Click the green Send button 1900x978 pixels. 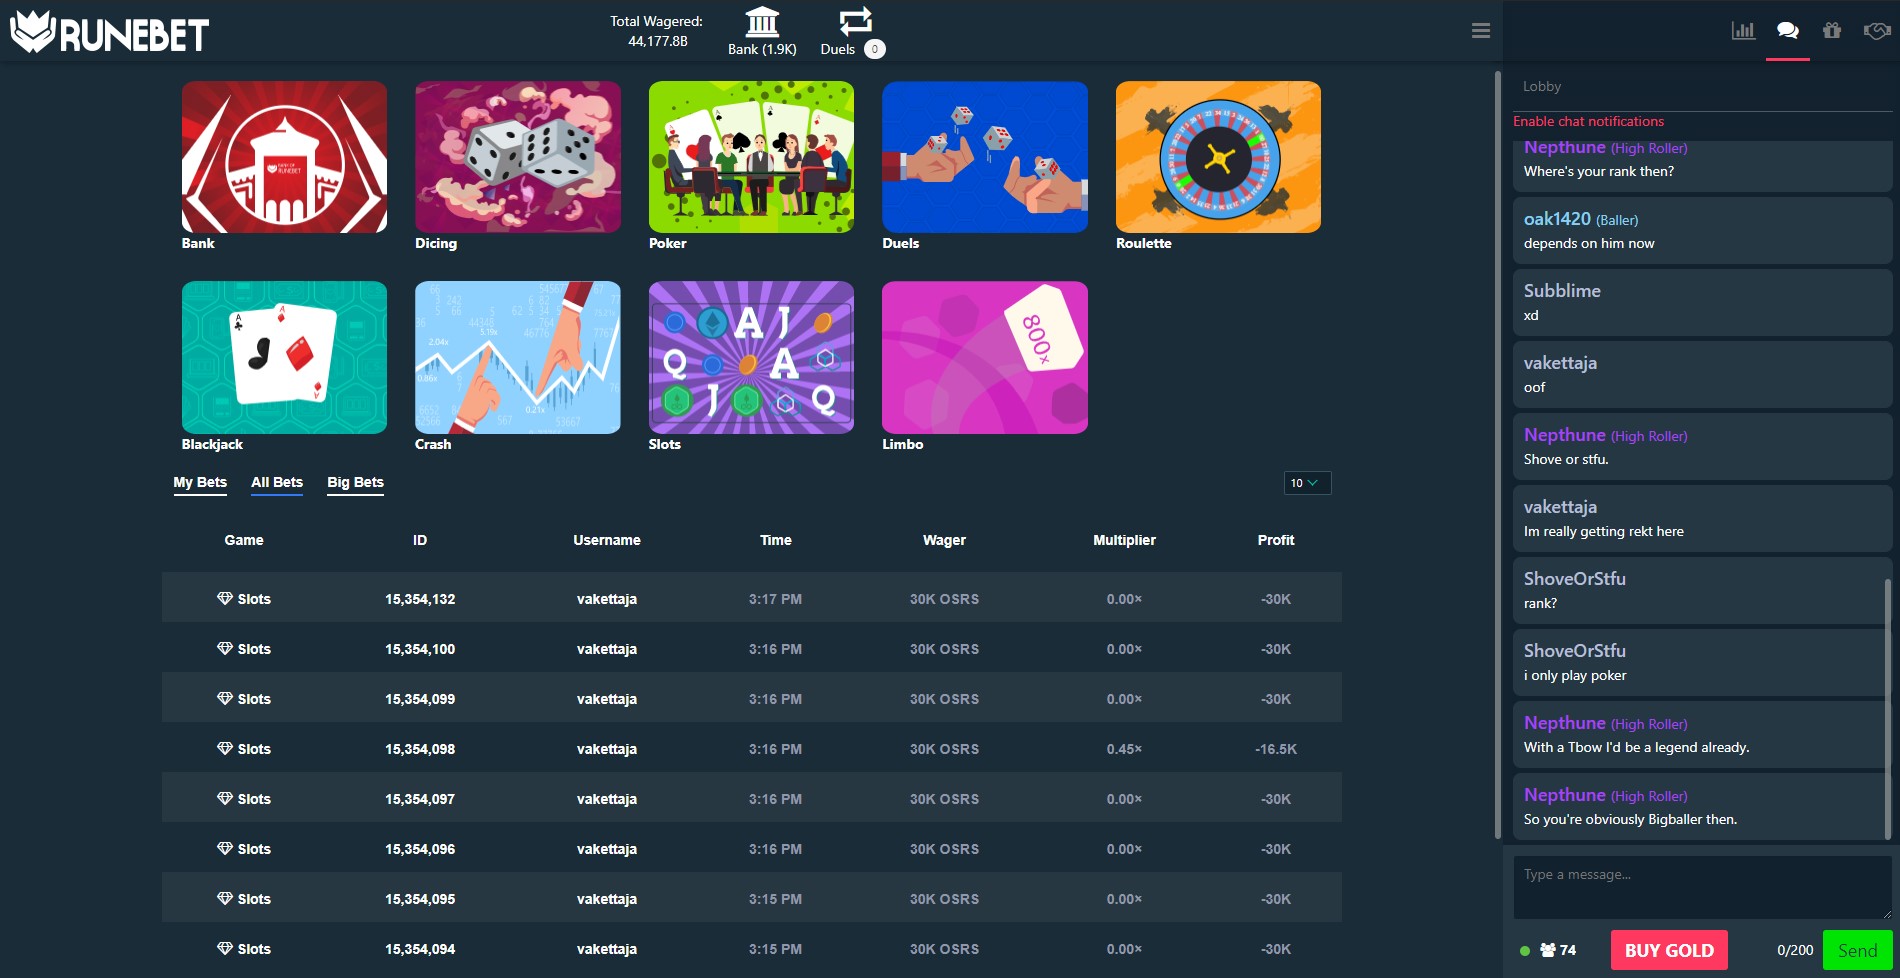[x=1857, y=950]
